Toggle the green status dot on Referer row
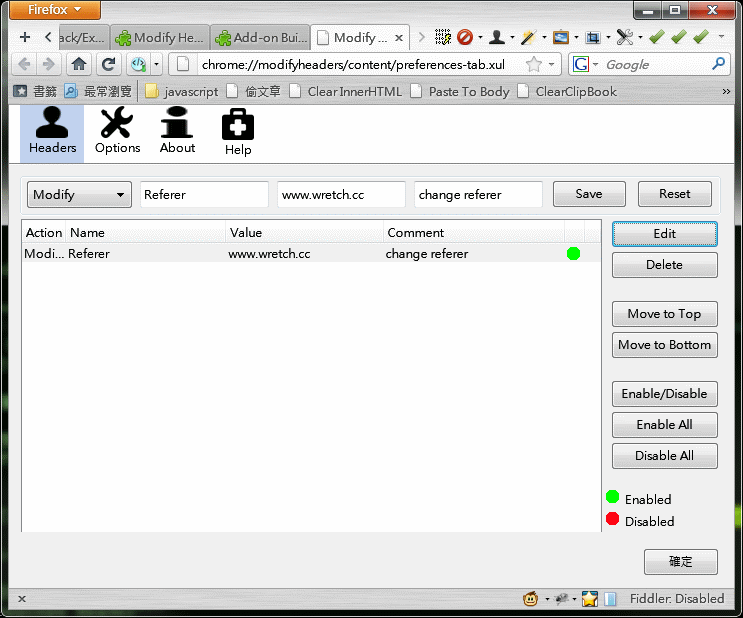The height and width of the screenshot is (618, 743). (x=573, y=254)
